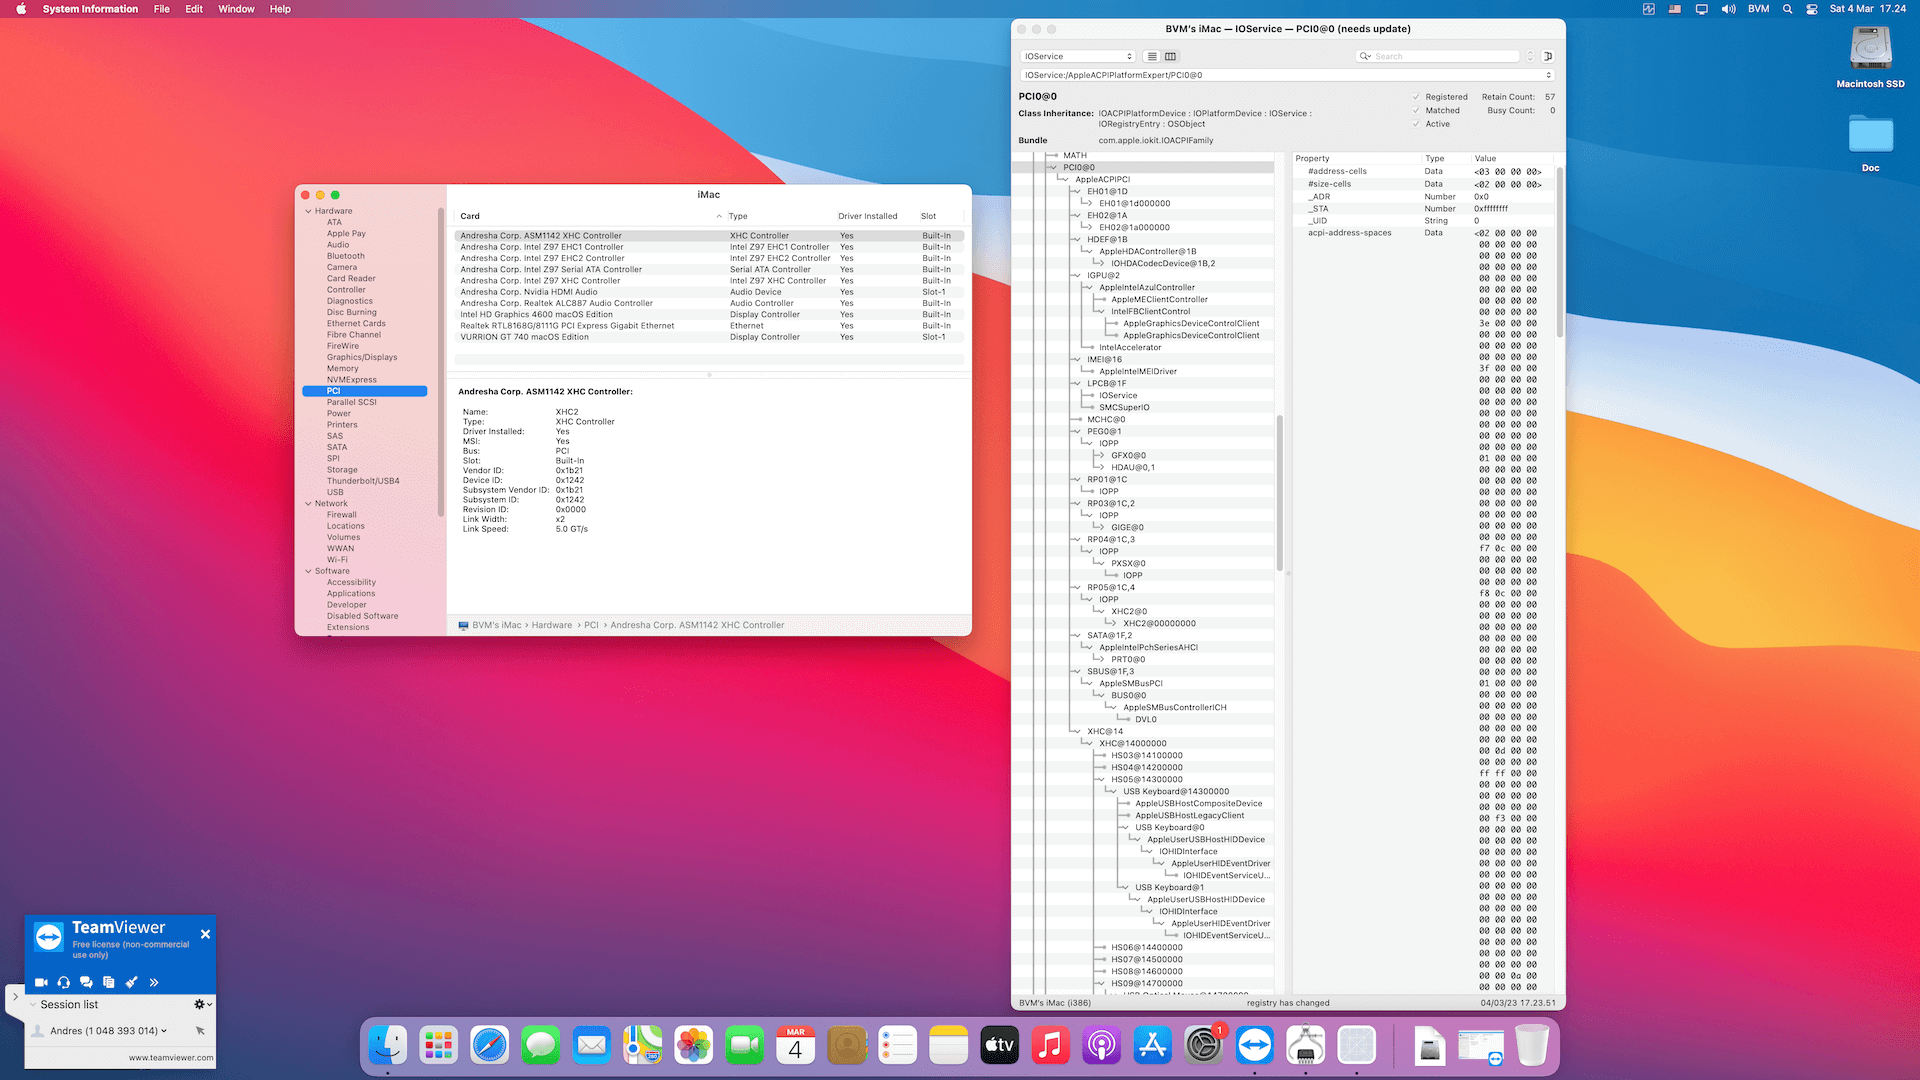This screenshot has height=1080, width=1920.
Task: Collapse the Session list section
Action: point(33,1004)
